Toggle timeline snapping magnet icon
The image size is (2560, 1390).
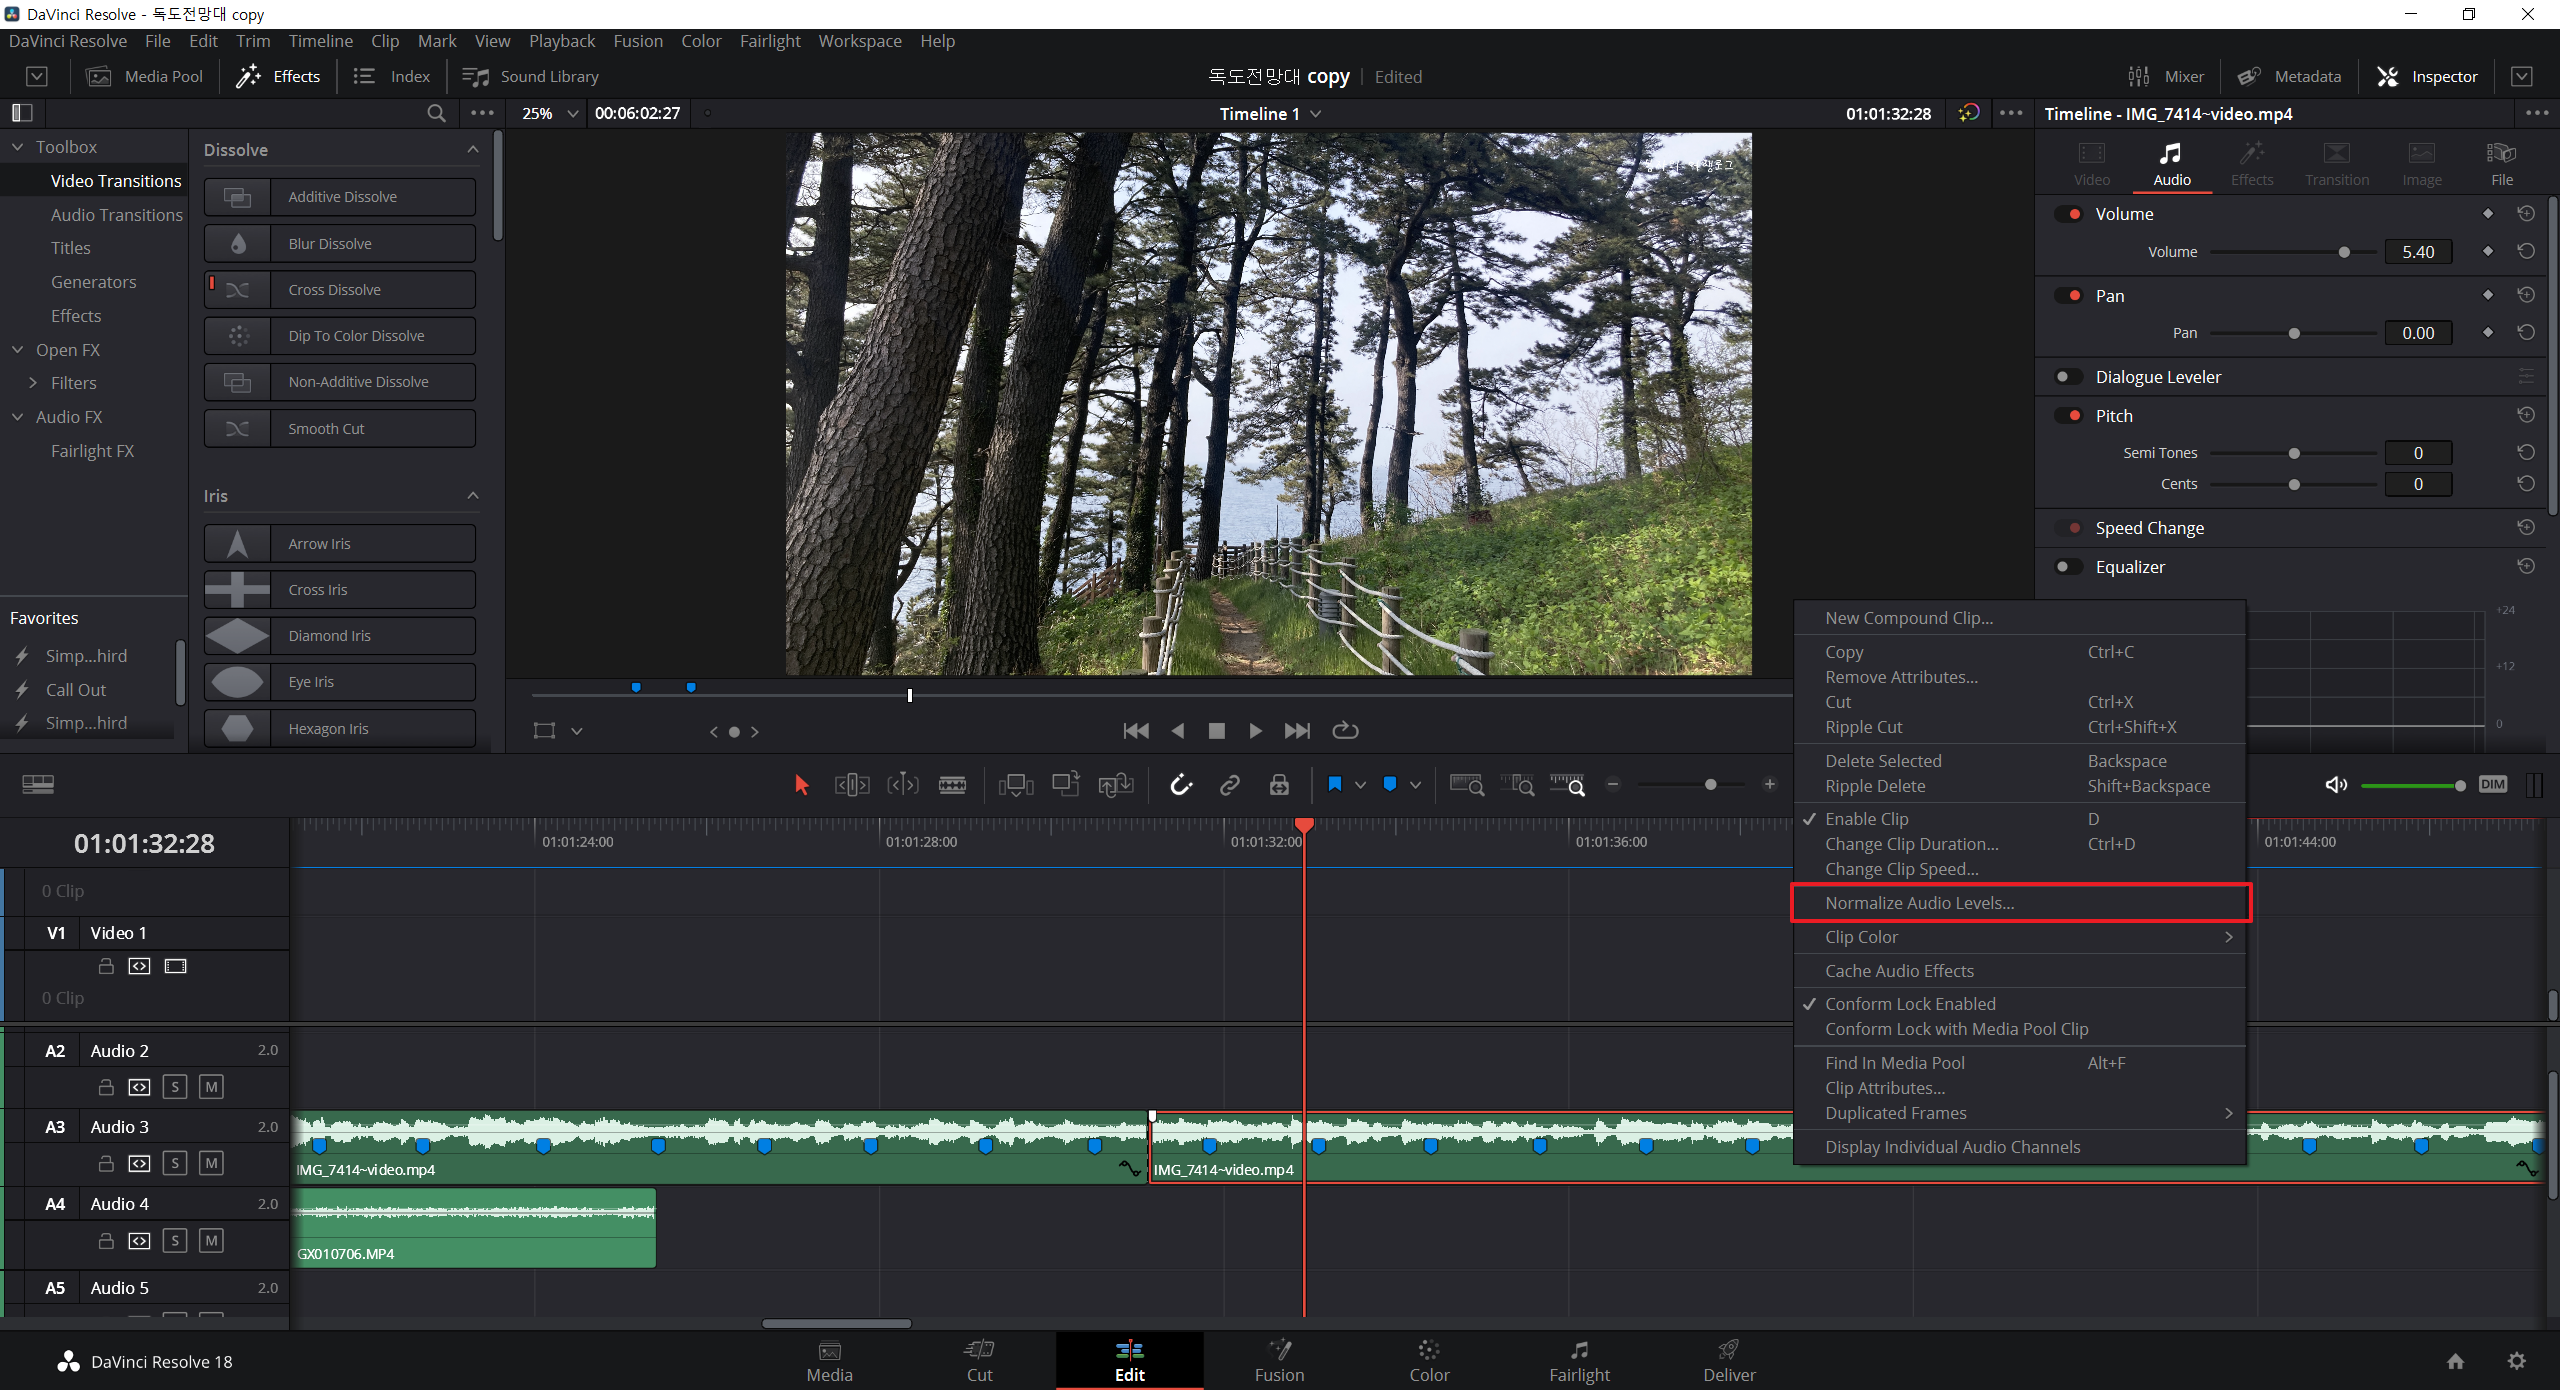(x=1181, y=785)
